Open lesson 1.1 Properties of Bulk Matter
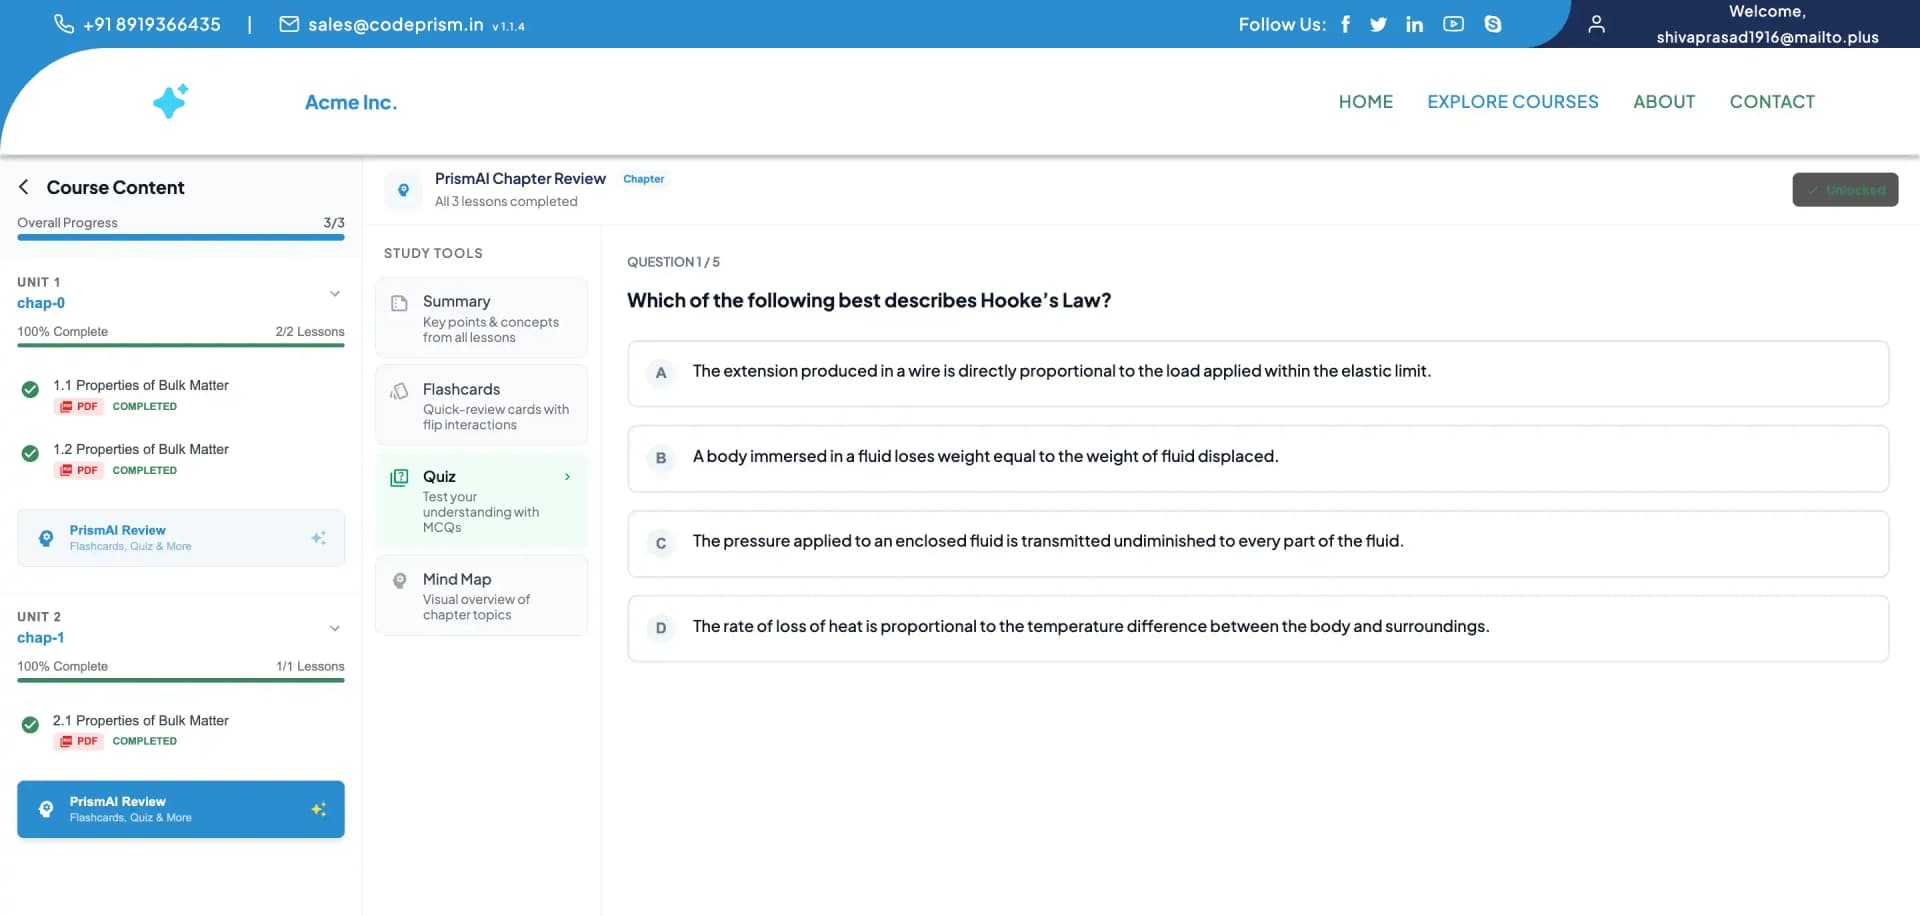This screenshot has height=916, width=1920. 140,385
